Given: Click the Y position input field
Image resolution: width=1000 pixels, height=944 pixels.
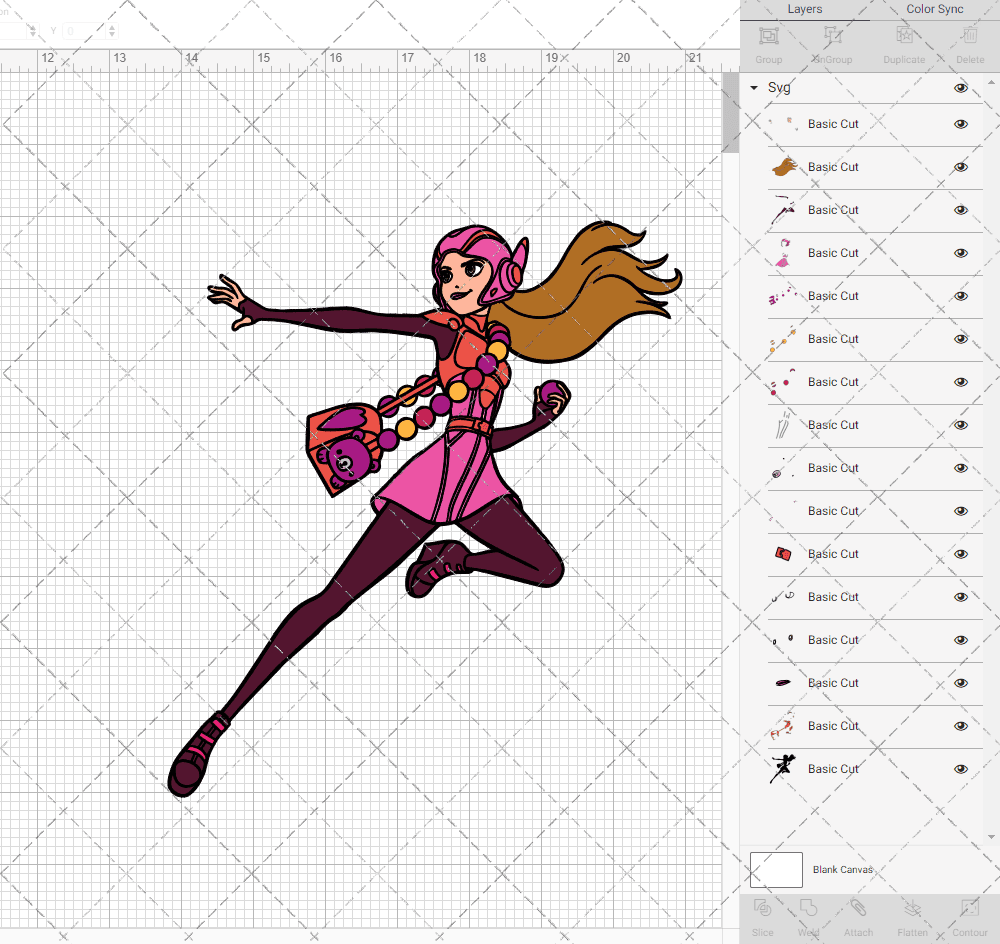Looking at the screenshot, I should pyautogui.click(x=85, y=31).
